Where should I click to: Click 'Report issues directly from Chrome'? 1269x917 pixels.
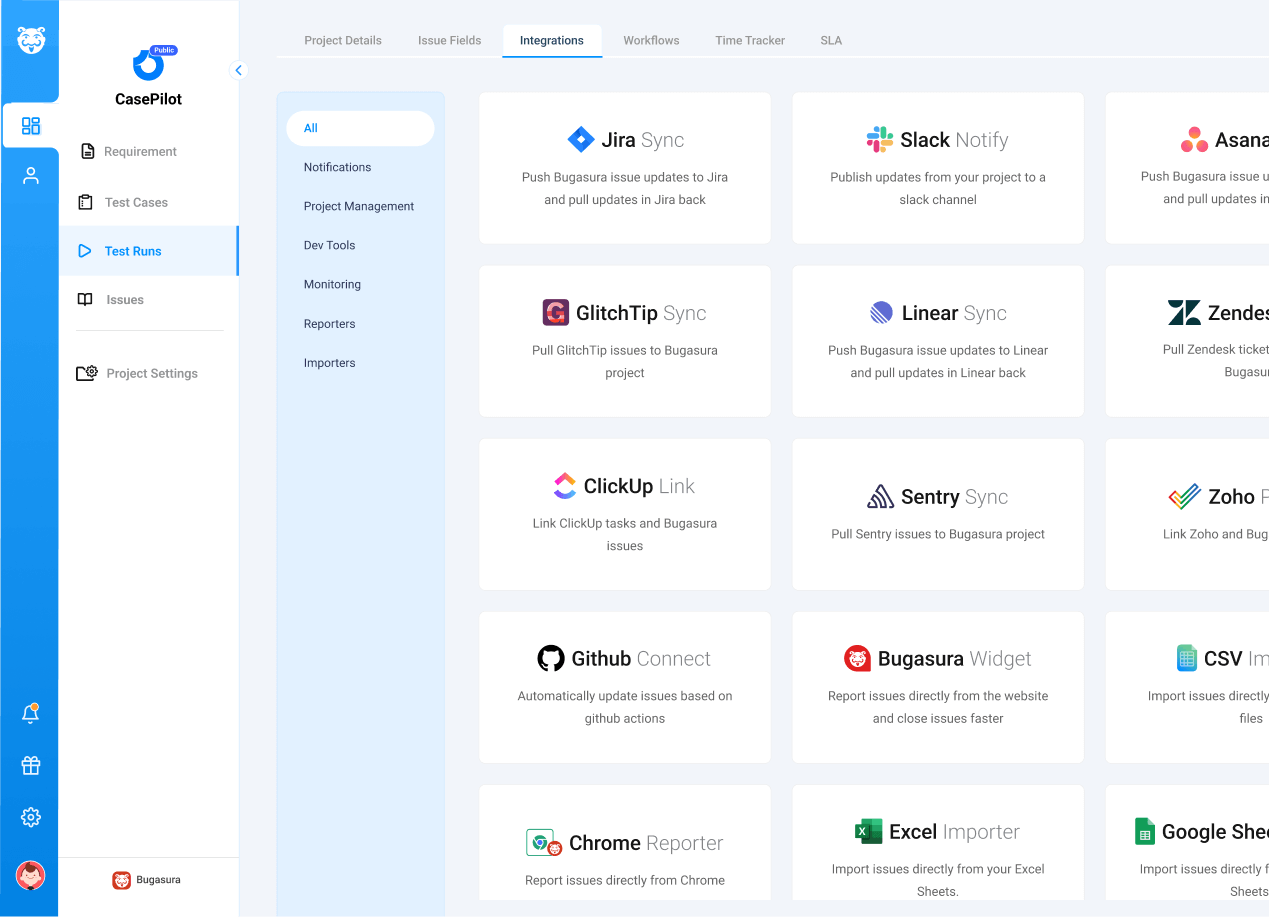point(625,880)
